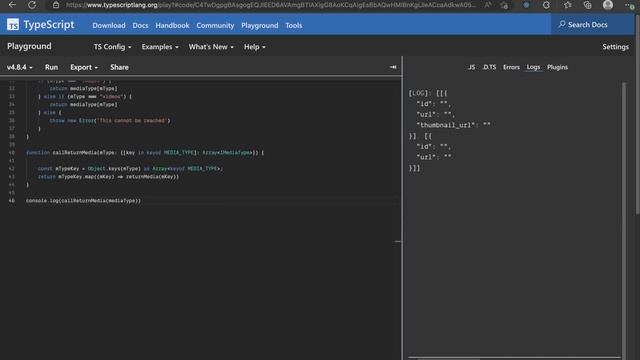Click the console.log line 46 in editor
The height and width of the screenshot is (360, 640).
click(x=83, y=201)
